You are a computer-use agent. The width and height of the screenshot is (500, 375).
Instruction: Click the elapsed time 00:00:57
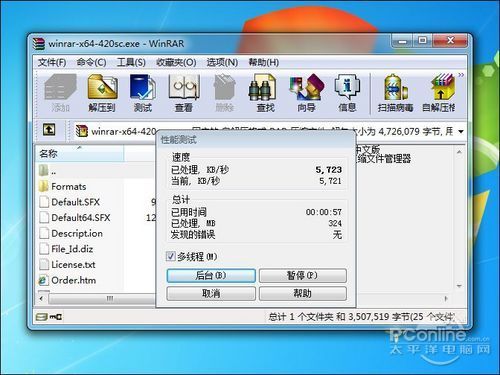click(x=324, y=212)
